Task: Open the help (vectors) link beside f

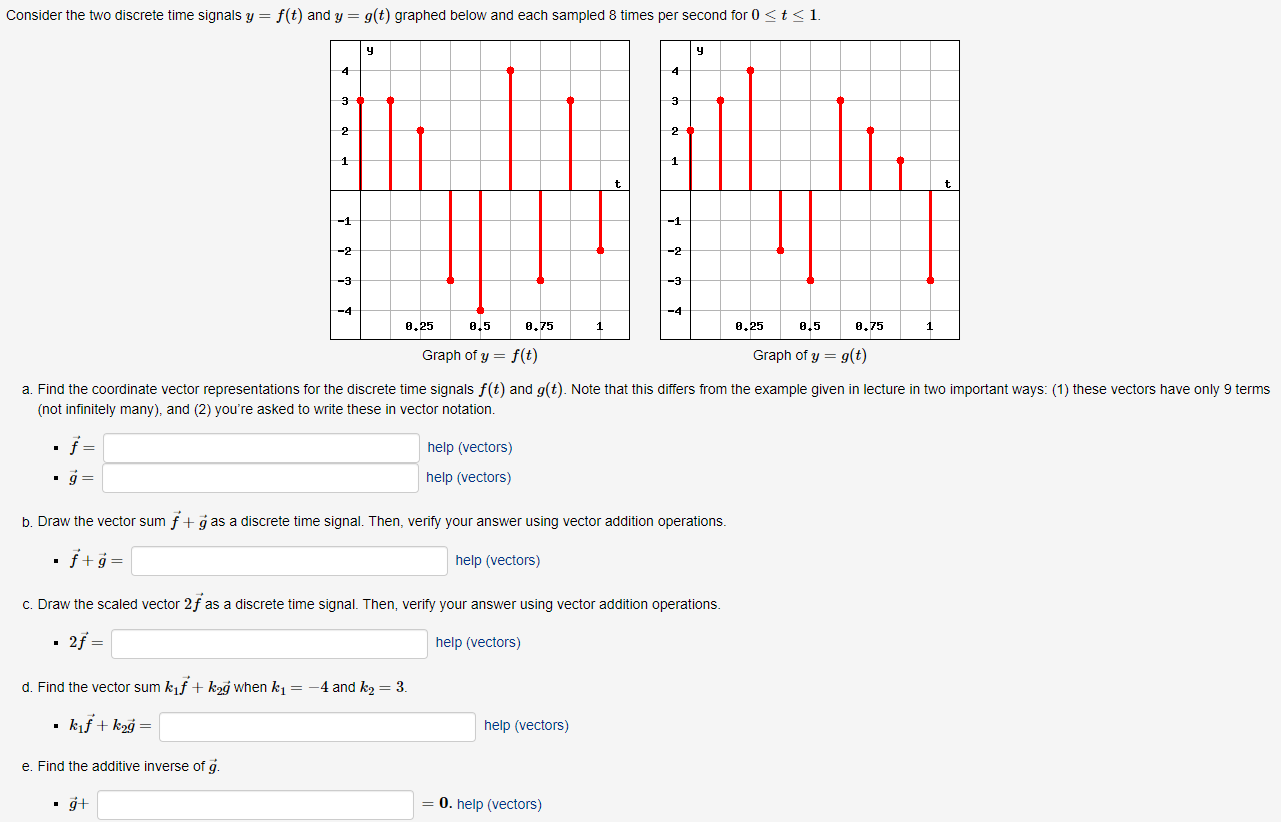Action: [469, 447]
